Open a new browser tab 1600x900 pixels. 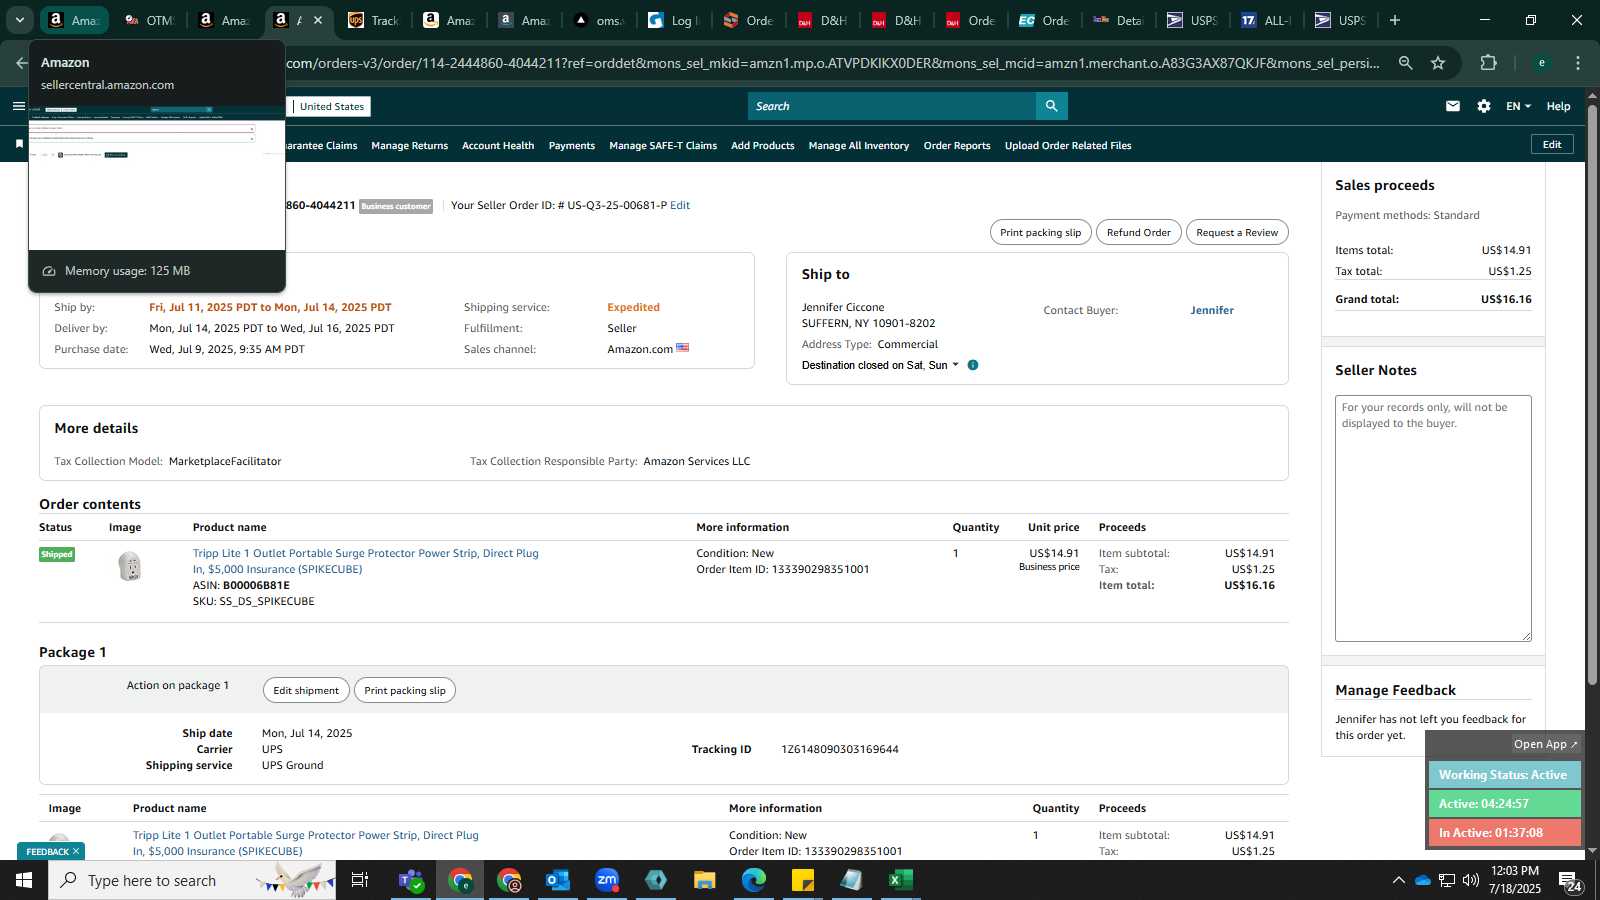click(x=1395, y=20)
